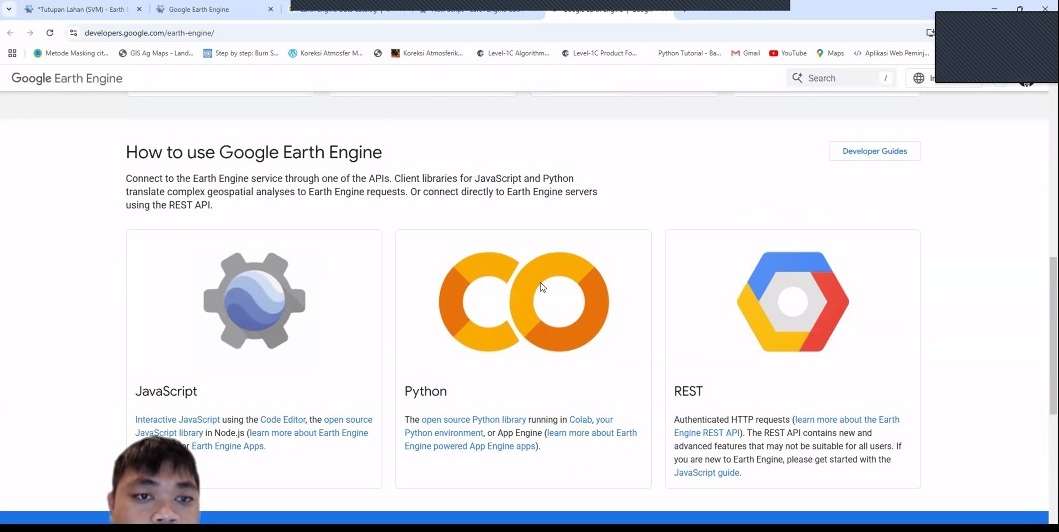Go back with browser back arrow
This screenshot has width=1059, height=532.
coord(10,32)
